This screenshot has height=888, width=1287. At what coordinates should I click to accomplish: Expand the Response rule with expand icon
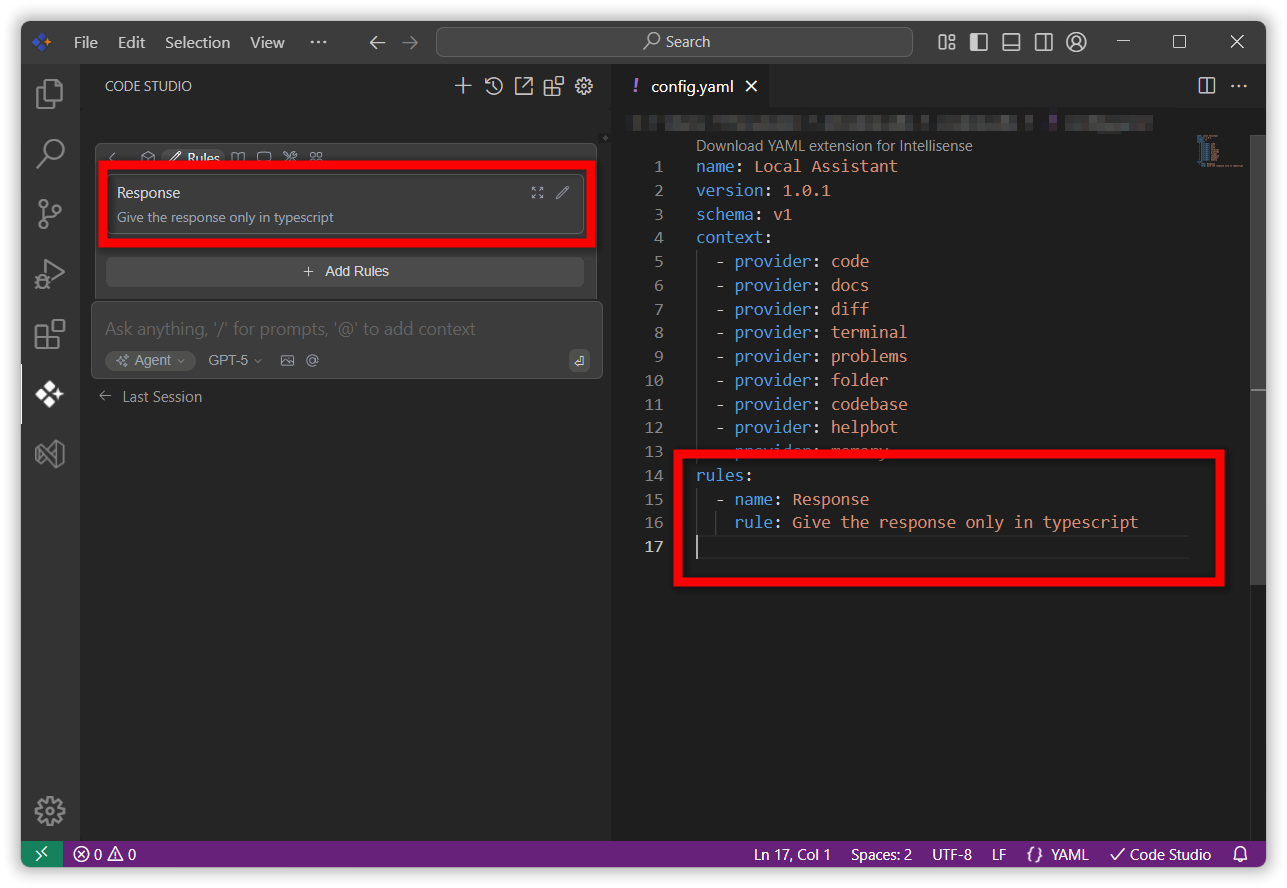(x=537, y=193)
